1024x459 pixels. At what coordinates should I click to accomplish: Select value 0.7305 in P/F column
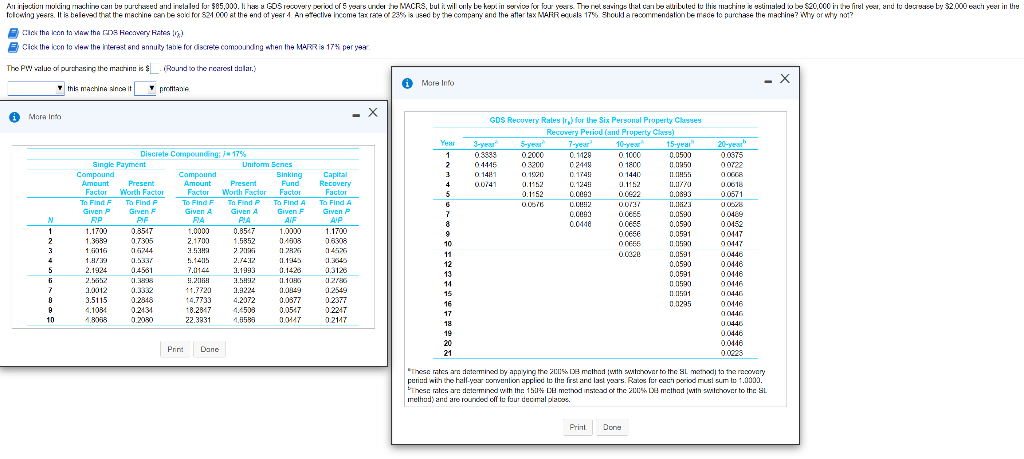pos(142,240)
